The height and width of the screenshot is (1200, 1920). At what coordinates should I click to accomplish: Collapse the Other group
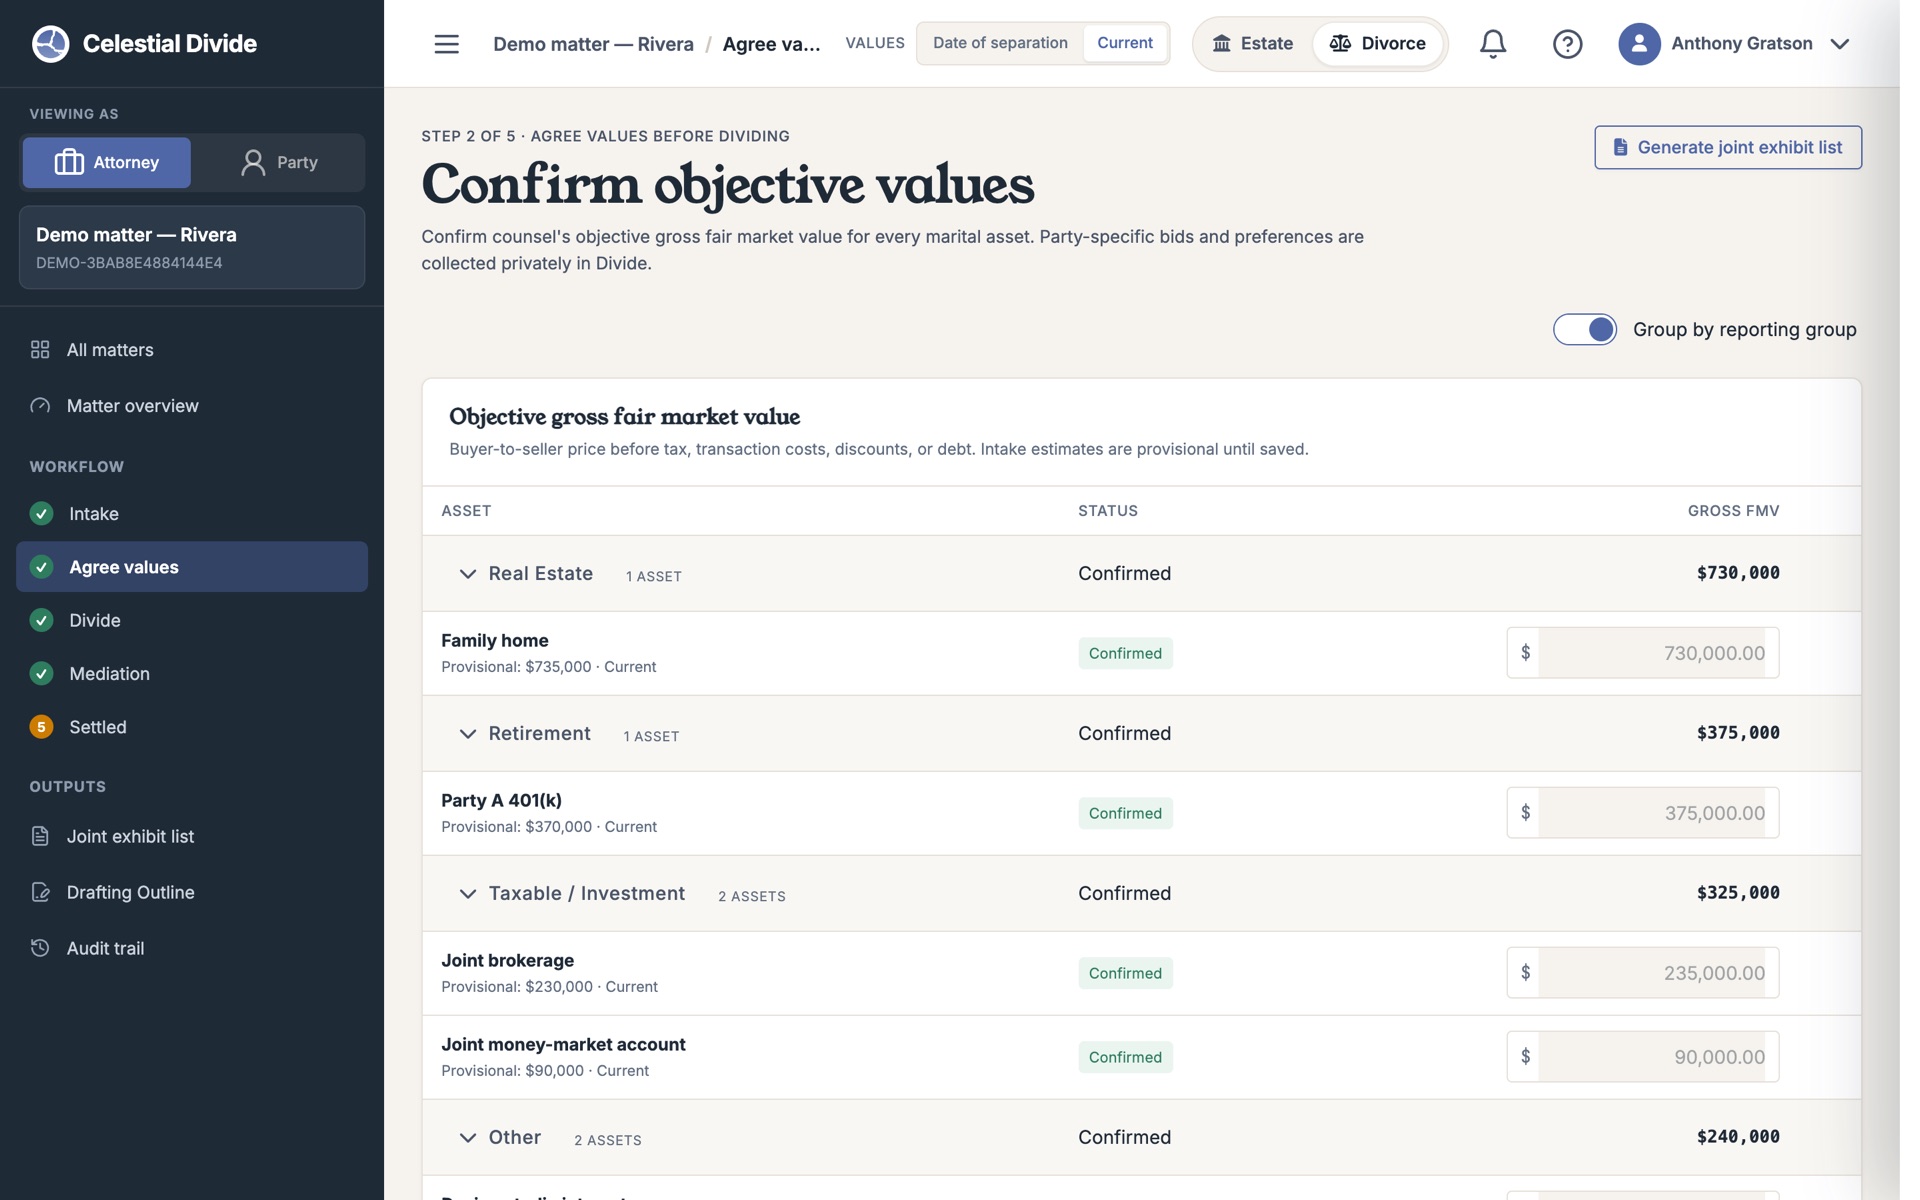(x=467, y=1137)
